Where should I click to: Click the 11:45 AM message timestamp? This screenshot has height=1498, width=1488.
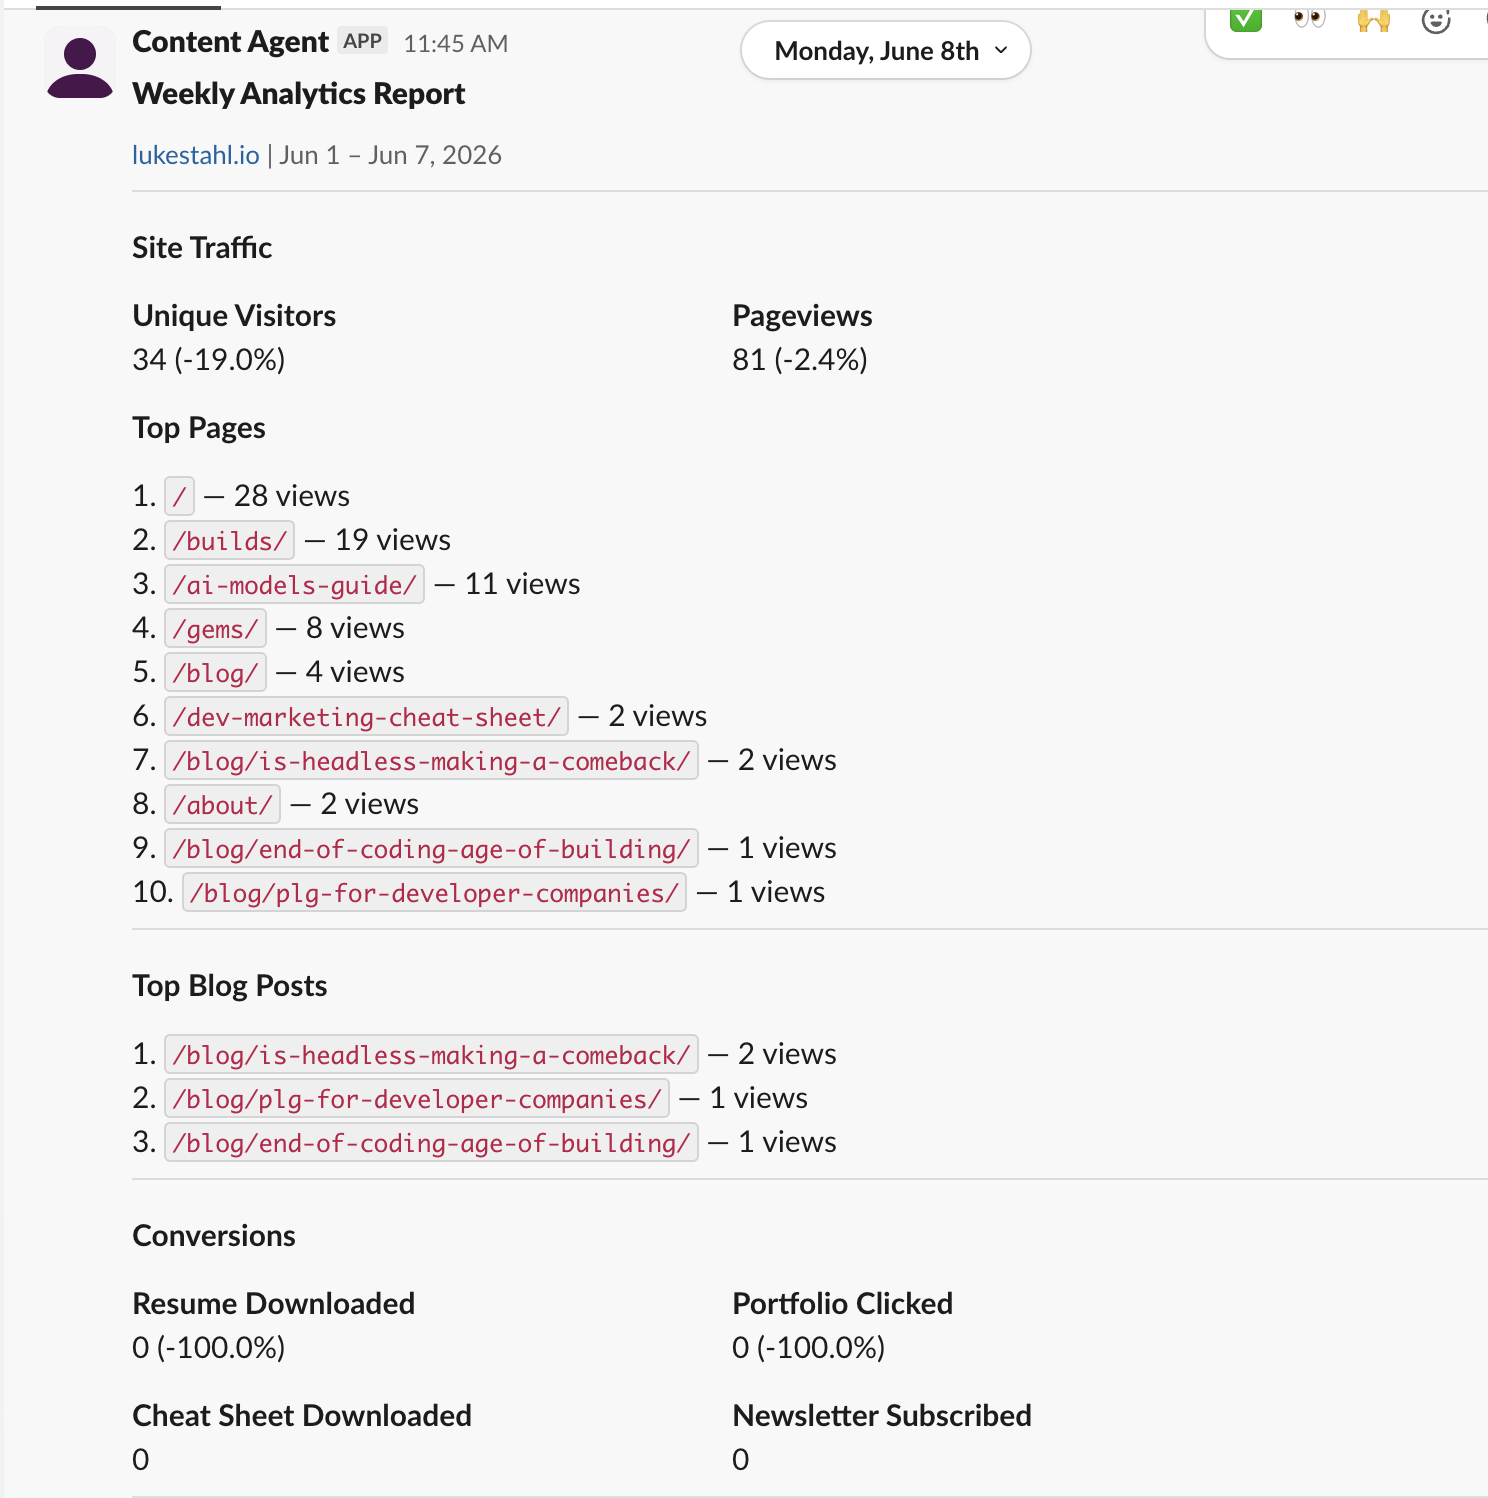[x=456, y=44]
